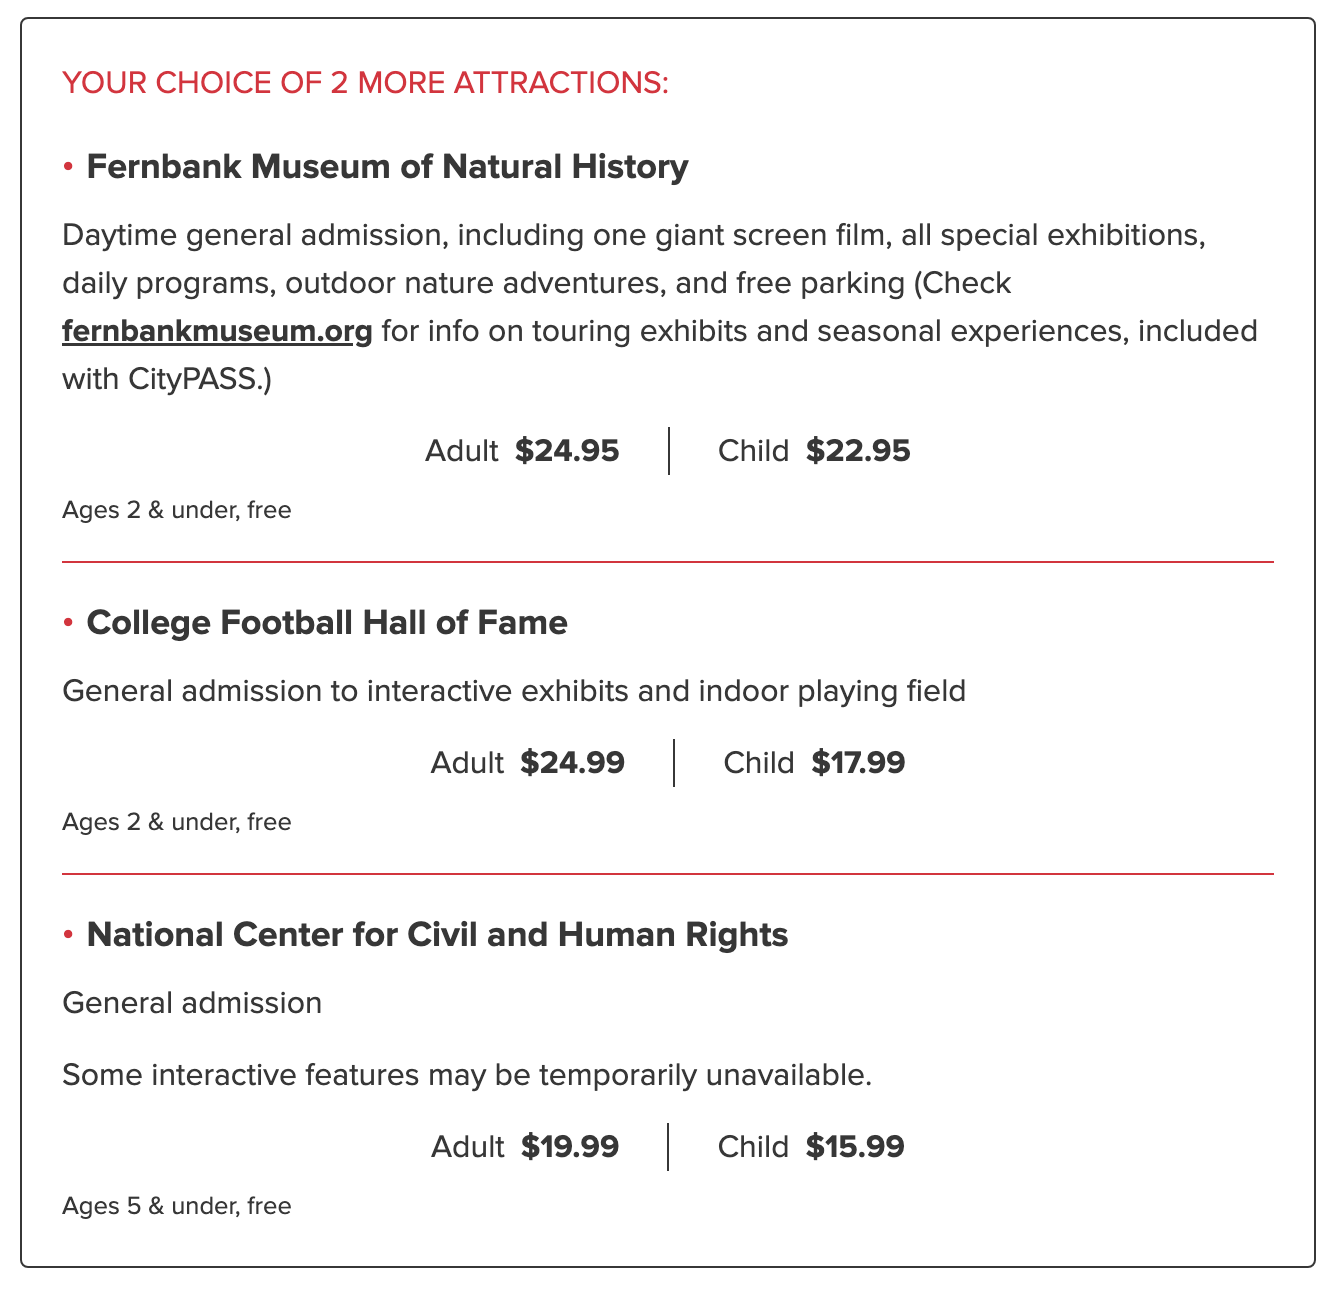Viewport: 1334px width, 1290px height.
Task: Click the red bullet beside College Football
Action: [69, 624]
